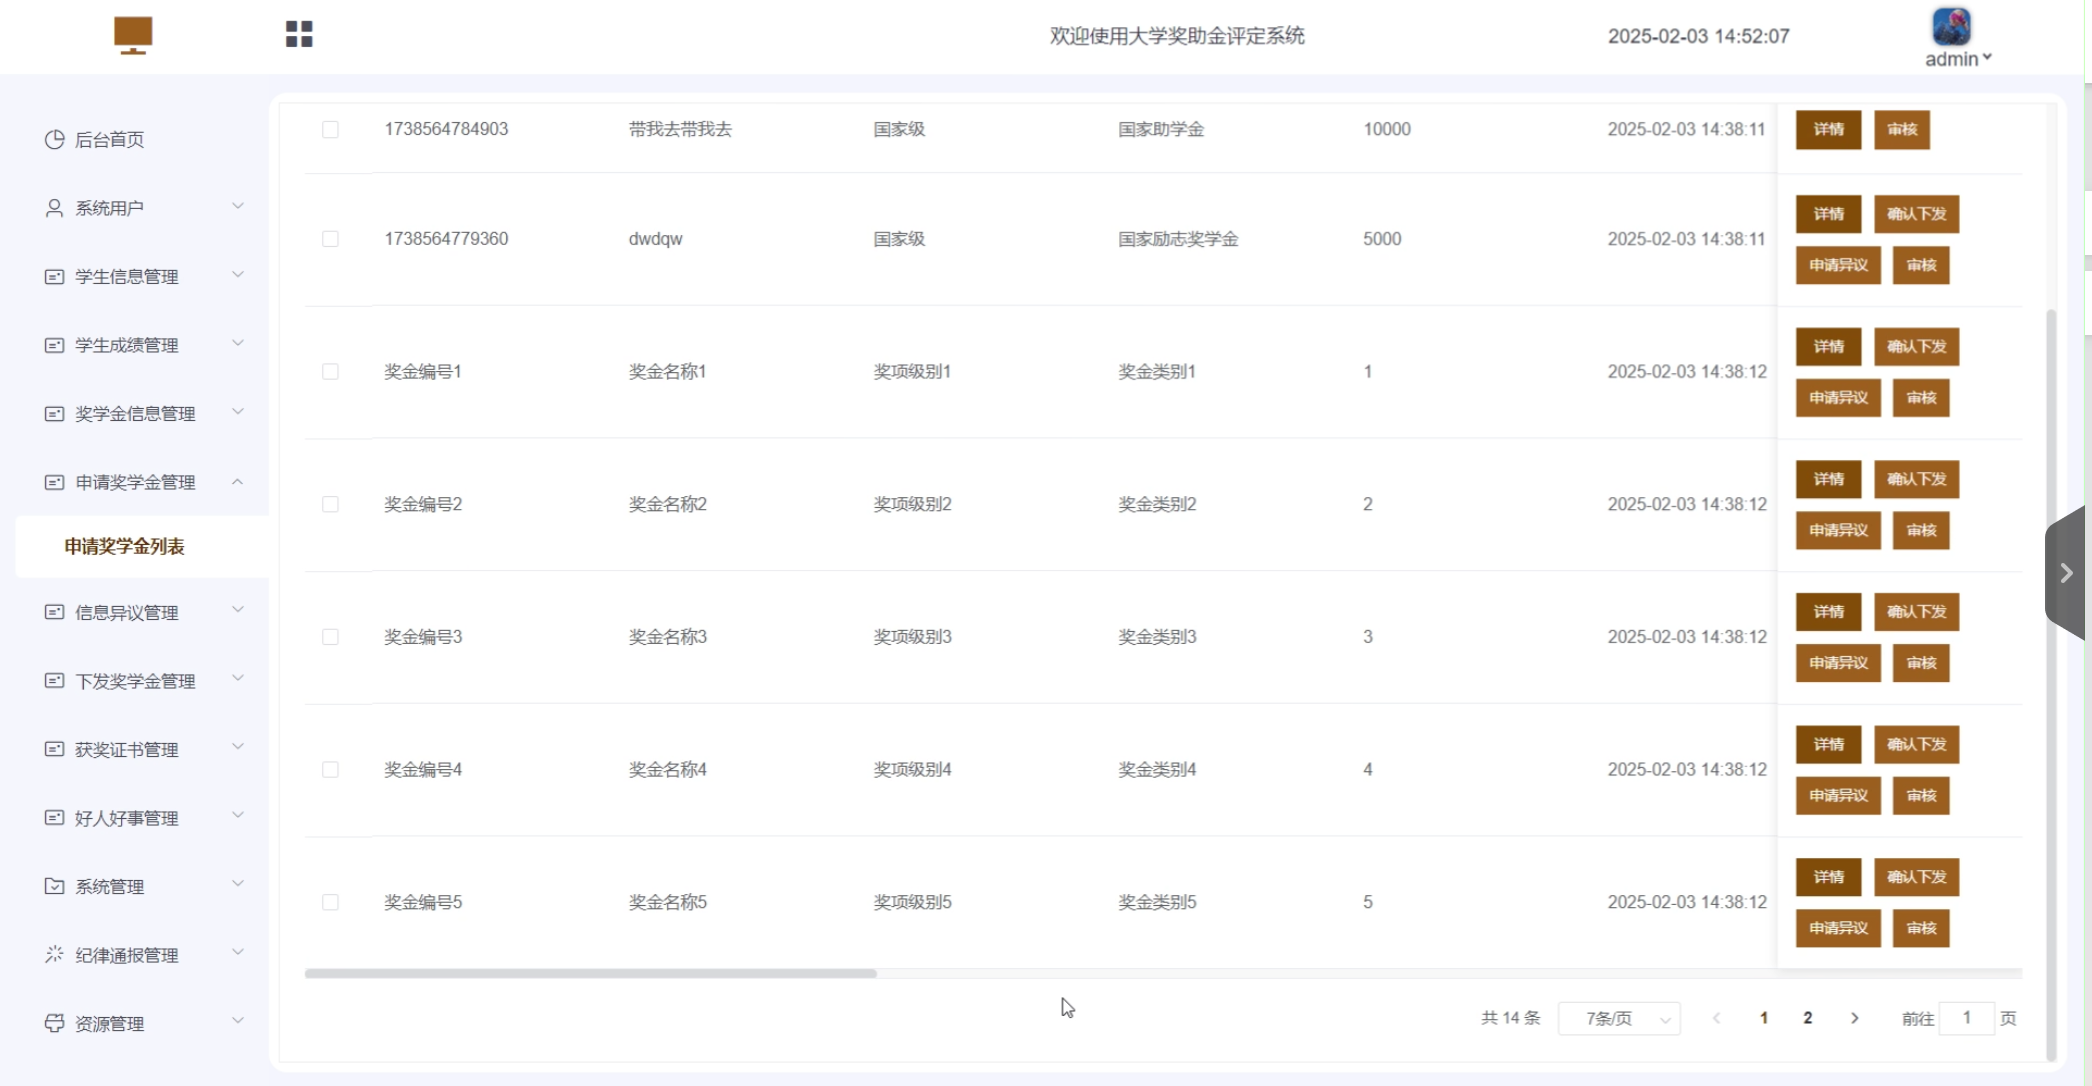Select checkbox for dwdqw row
Image resolution: width=2092 pixels, height=1086 pixels.
330,239
